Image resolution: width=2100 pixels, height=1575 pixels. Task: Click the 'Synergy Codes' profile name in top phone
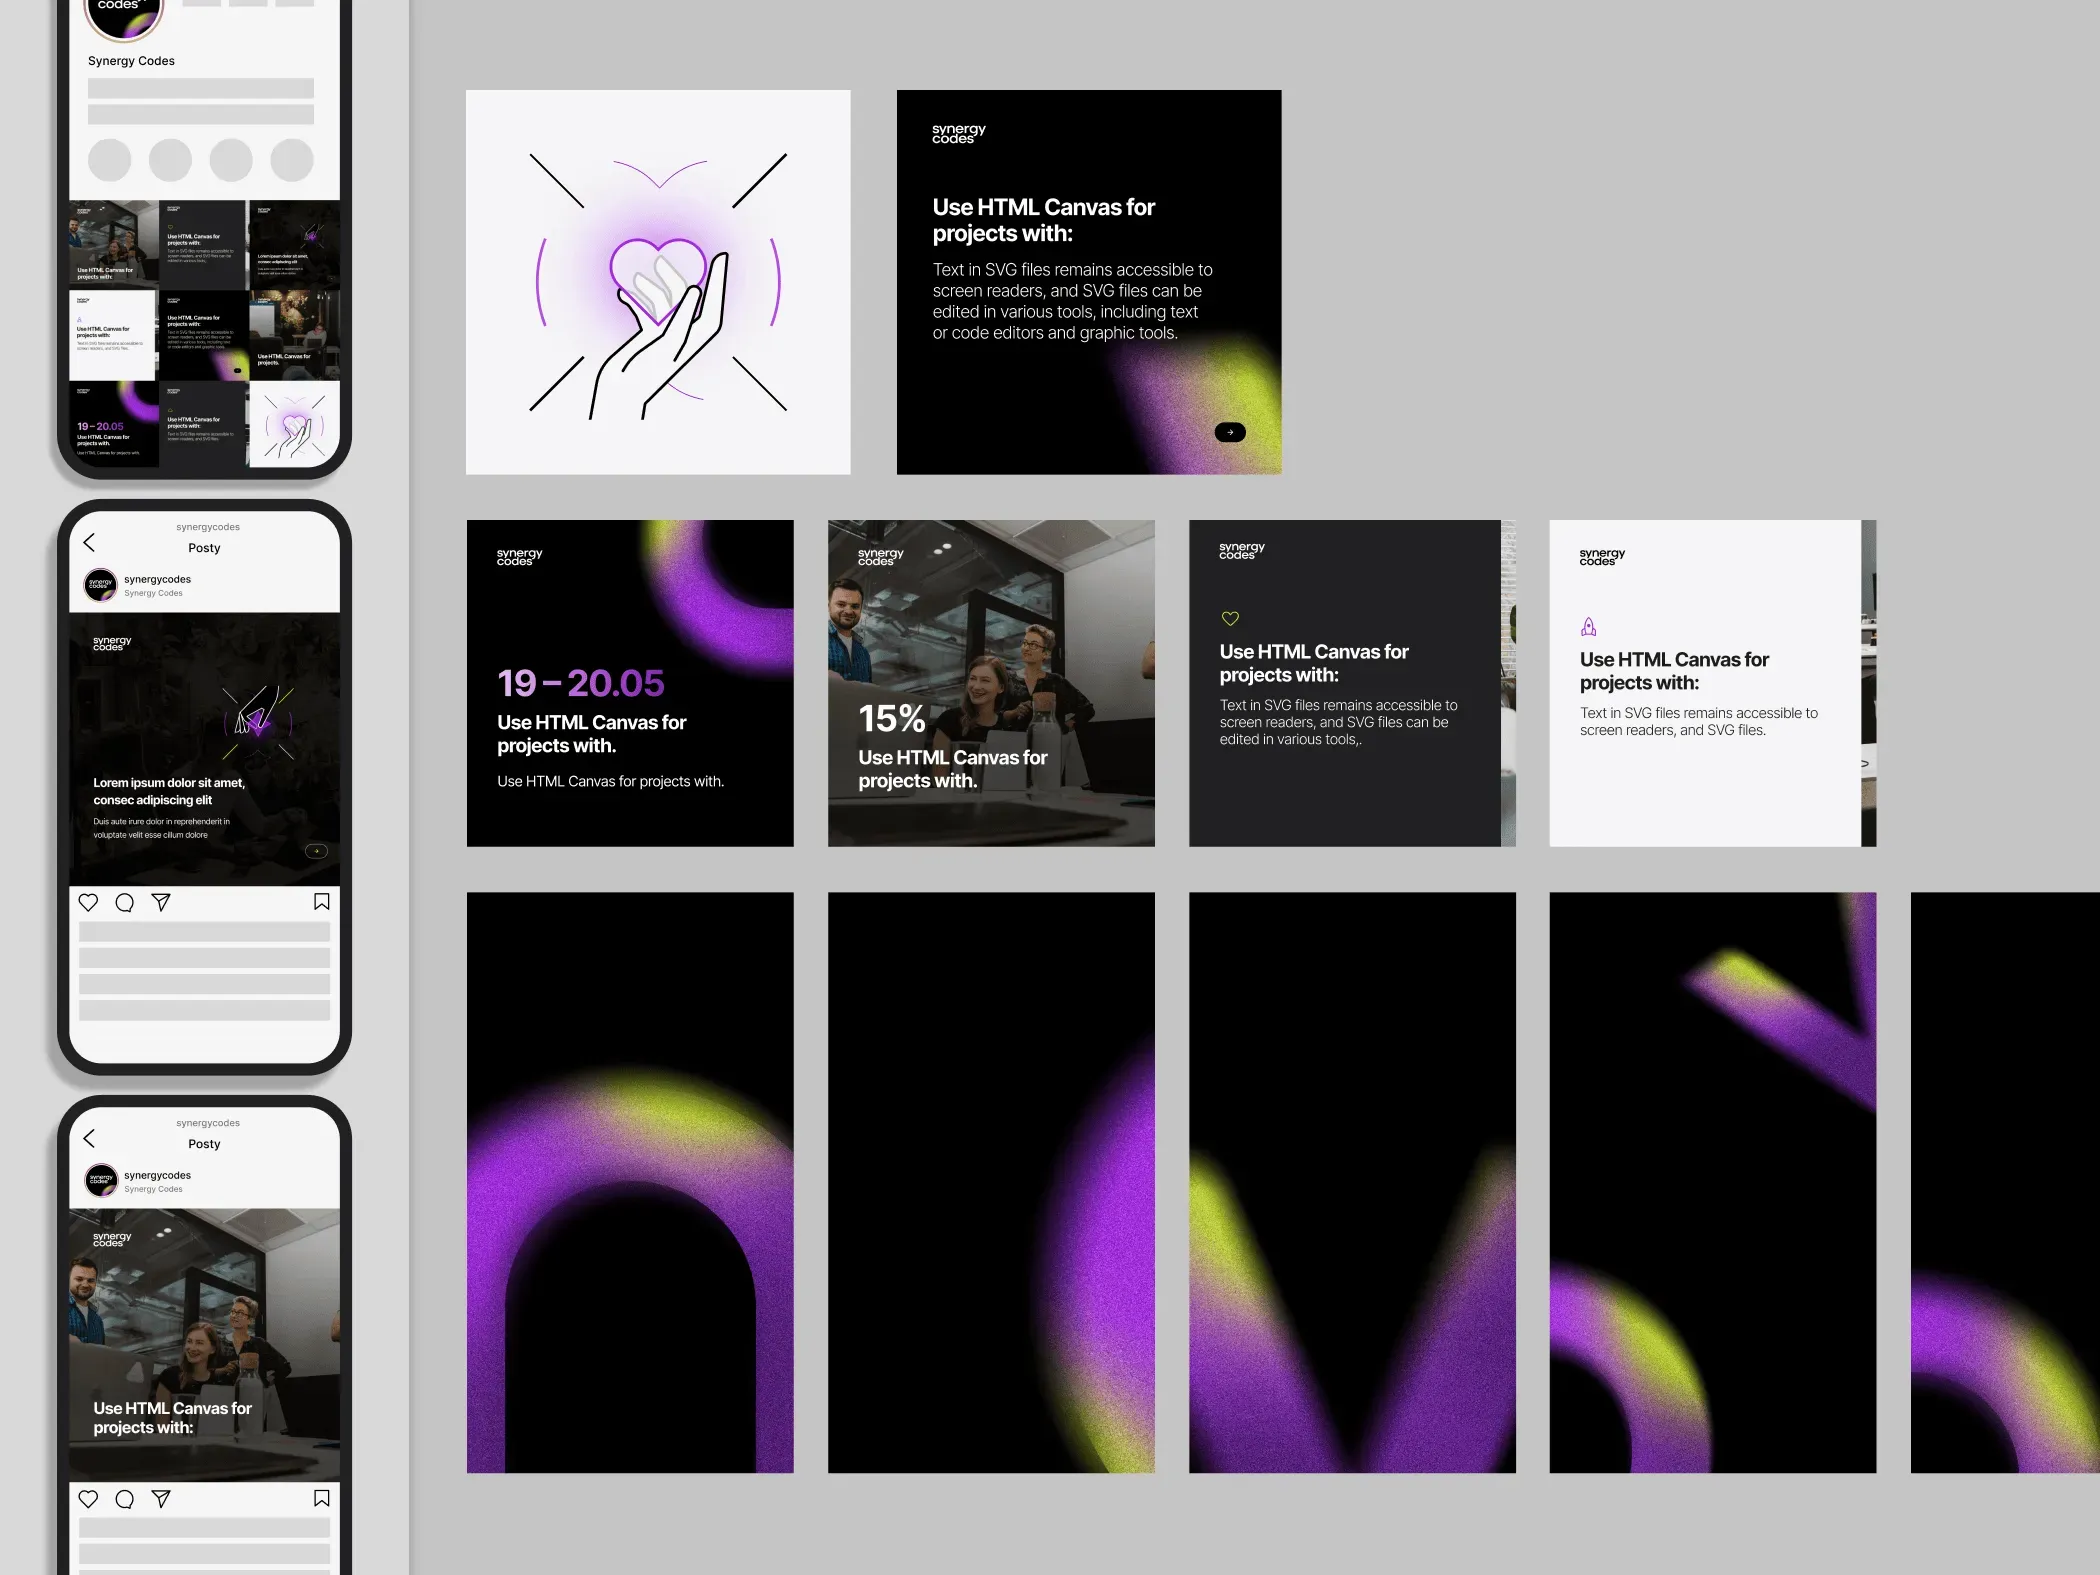tap(131, 61)
